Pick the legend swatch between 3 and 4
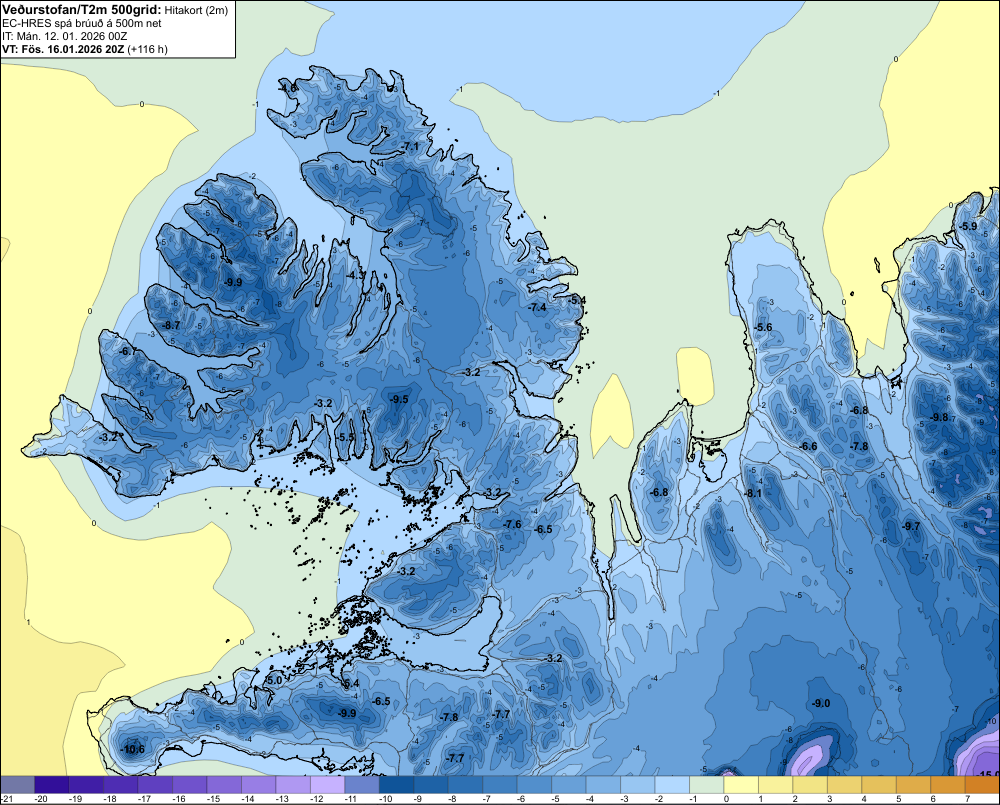The width and height of the screenshot is (1000, 805). pos(844,785)
